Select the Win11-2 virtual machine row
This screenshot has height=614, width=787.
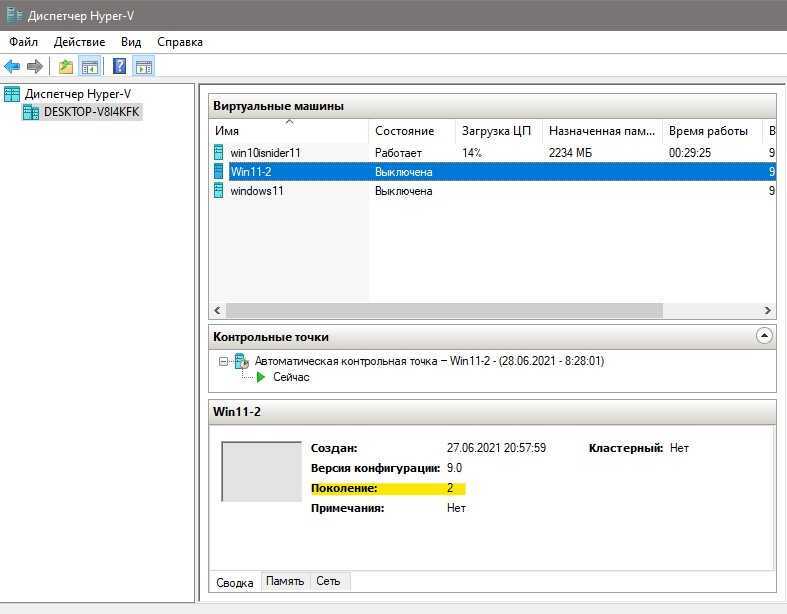(x=502, y=171)
